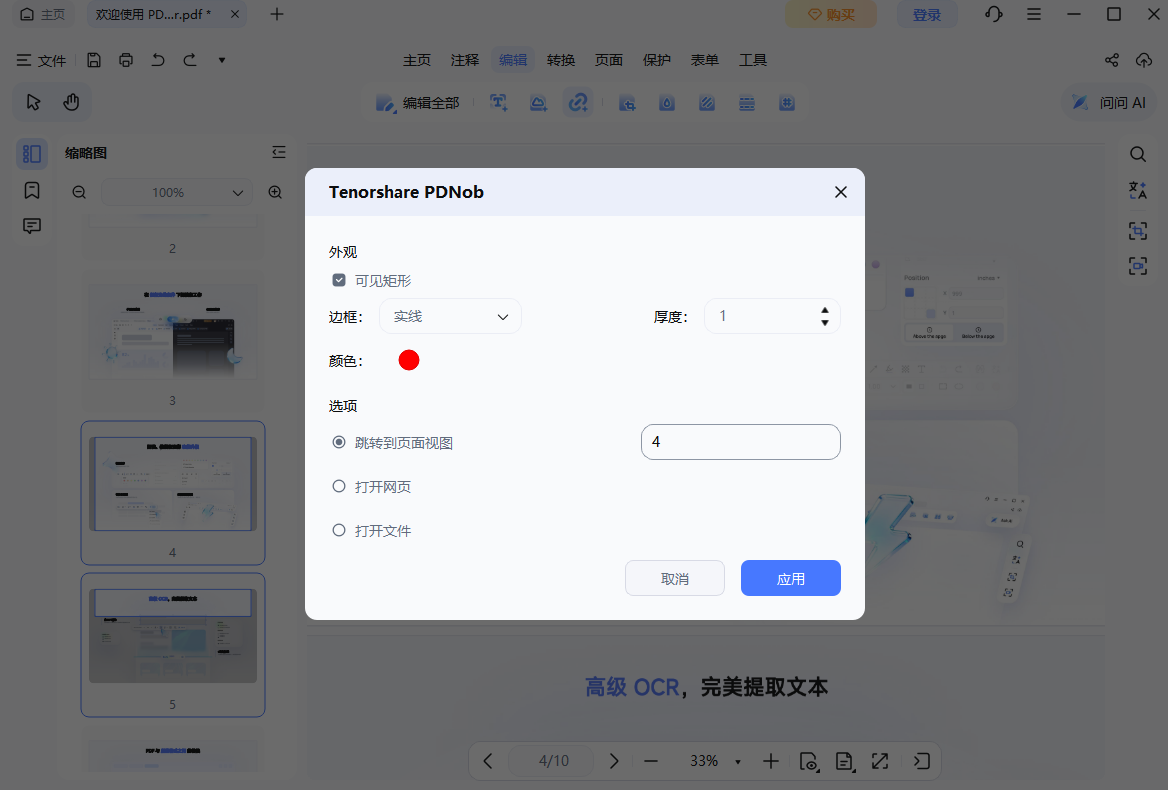Image resolution: width=1168 pixels, height=790 pixels.
Task: Select the 打开文件 radio option
Action: [x=339, y=530]
